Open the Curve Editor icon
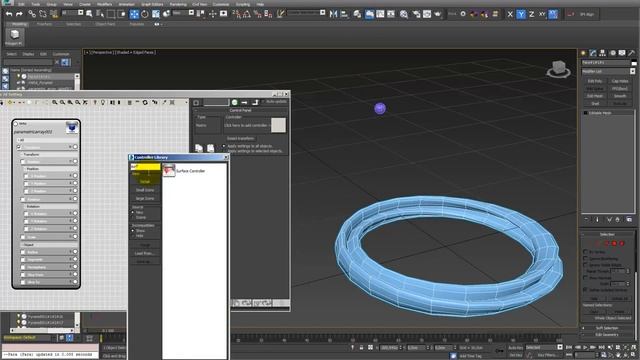The image size is (640, 360). point(380,14)
